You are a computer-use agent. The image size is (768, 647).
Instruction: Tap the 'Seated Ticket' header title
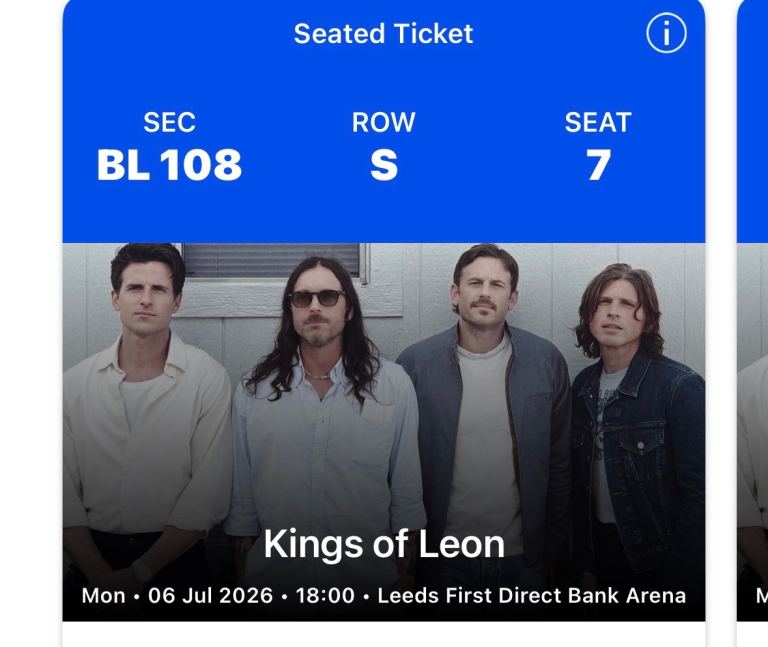point(383,34)
